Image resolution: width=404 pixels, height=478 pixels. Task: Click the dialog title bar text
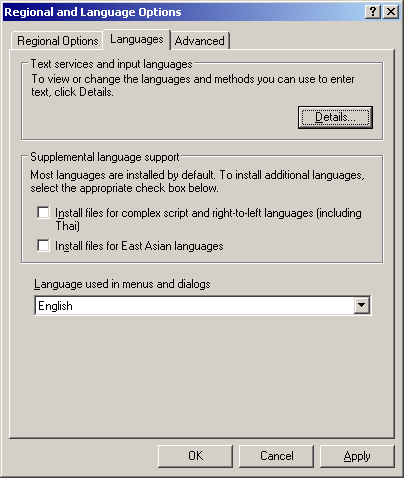click(93, 12)
